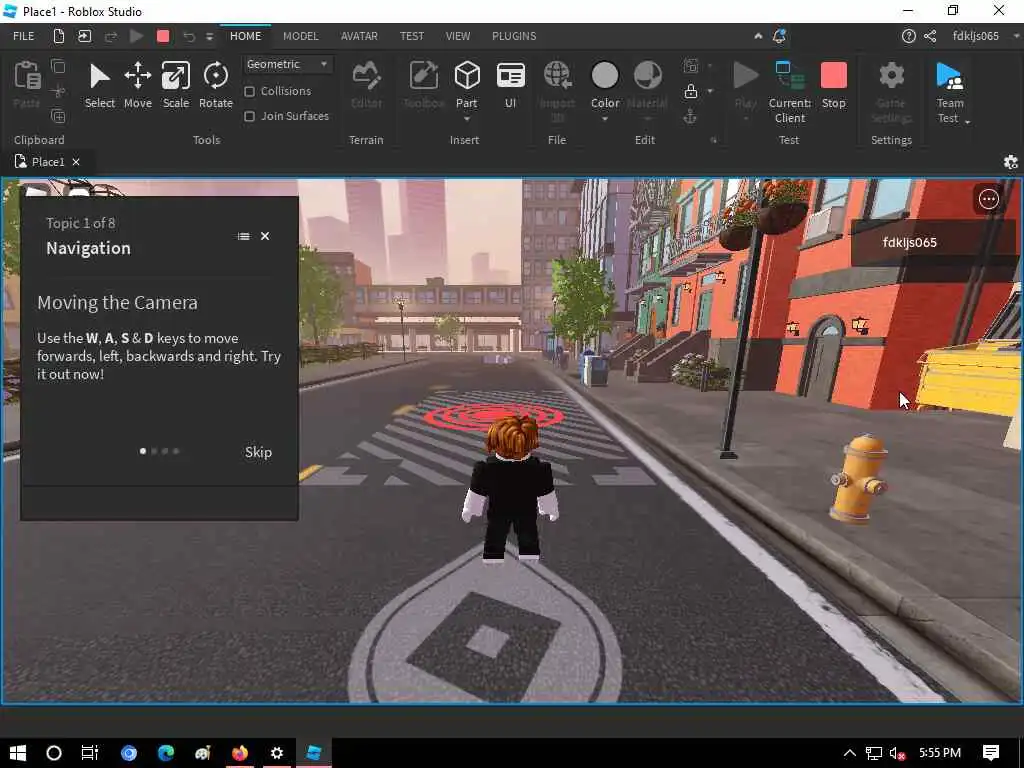Open quick access toolbar customize arrow
This screenshot has width=1024, height=768.
[210, 37]
